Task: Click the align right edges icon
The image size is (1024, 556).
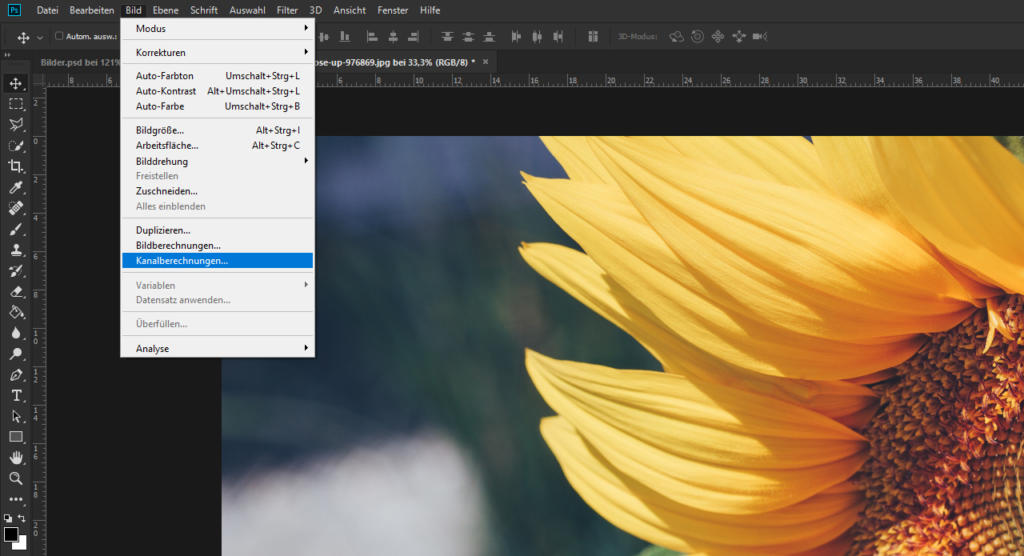Action: [413, 37]
